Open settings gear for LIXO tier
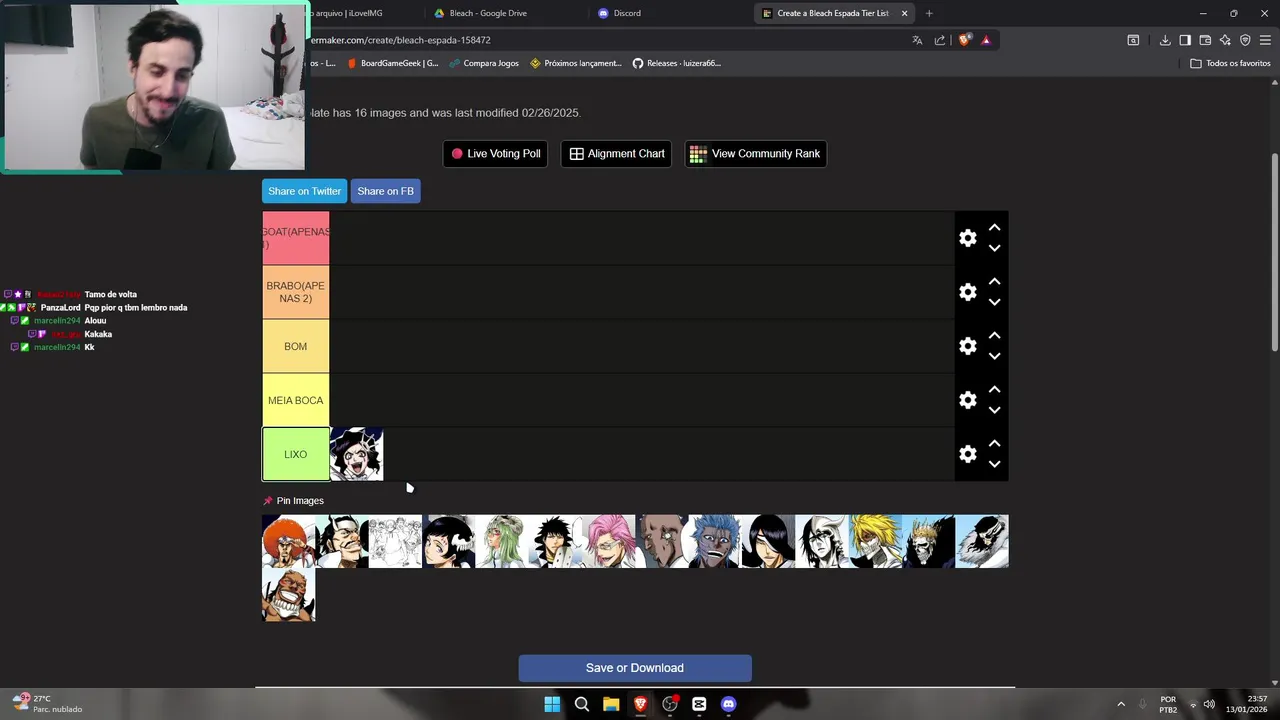Image resolution: width=1280 pixels, height=720 pixels. pyautogui.click(x=967, y=454)
